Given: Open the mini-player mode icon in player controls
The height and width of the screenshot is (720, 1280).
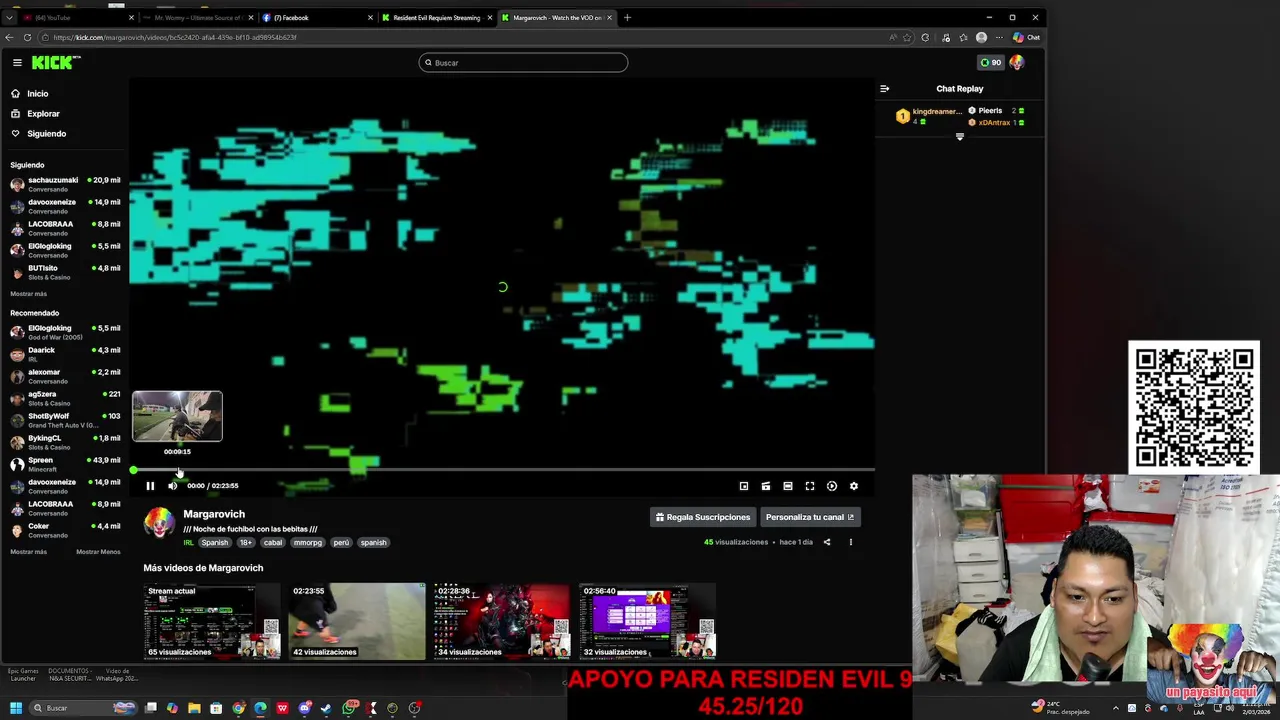Looking at the screenshot, I should 744,486.
